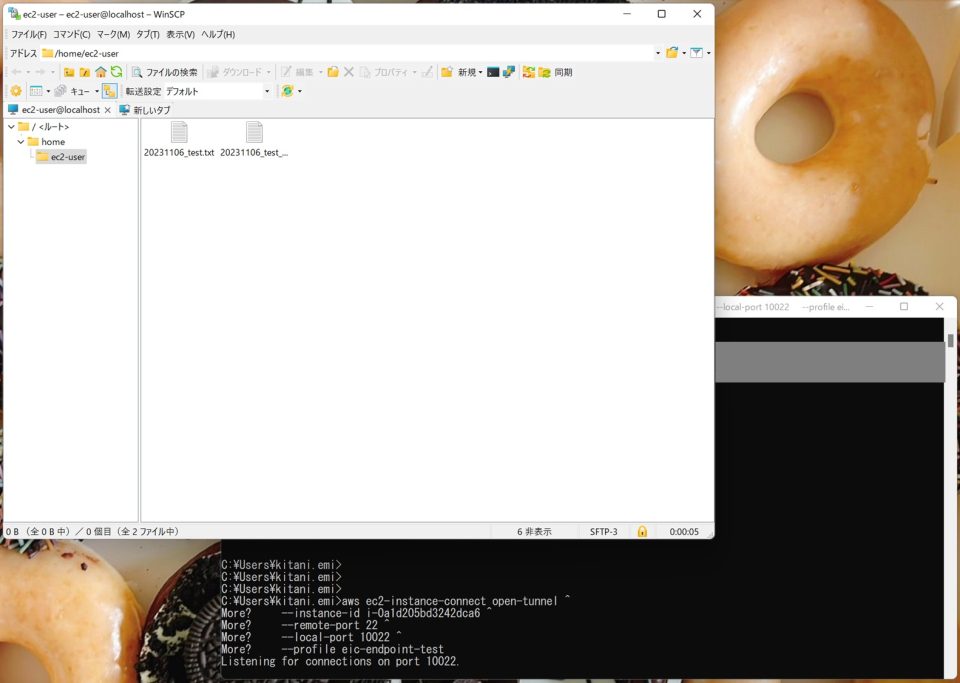This screenshot has width=960, height=683.
Task: Close the ec2-user@localhost tab
Action: (108, 110)
